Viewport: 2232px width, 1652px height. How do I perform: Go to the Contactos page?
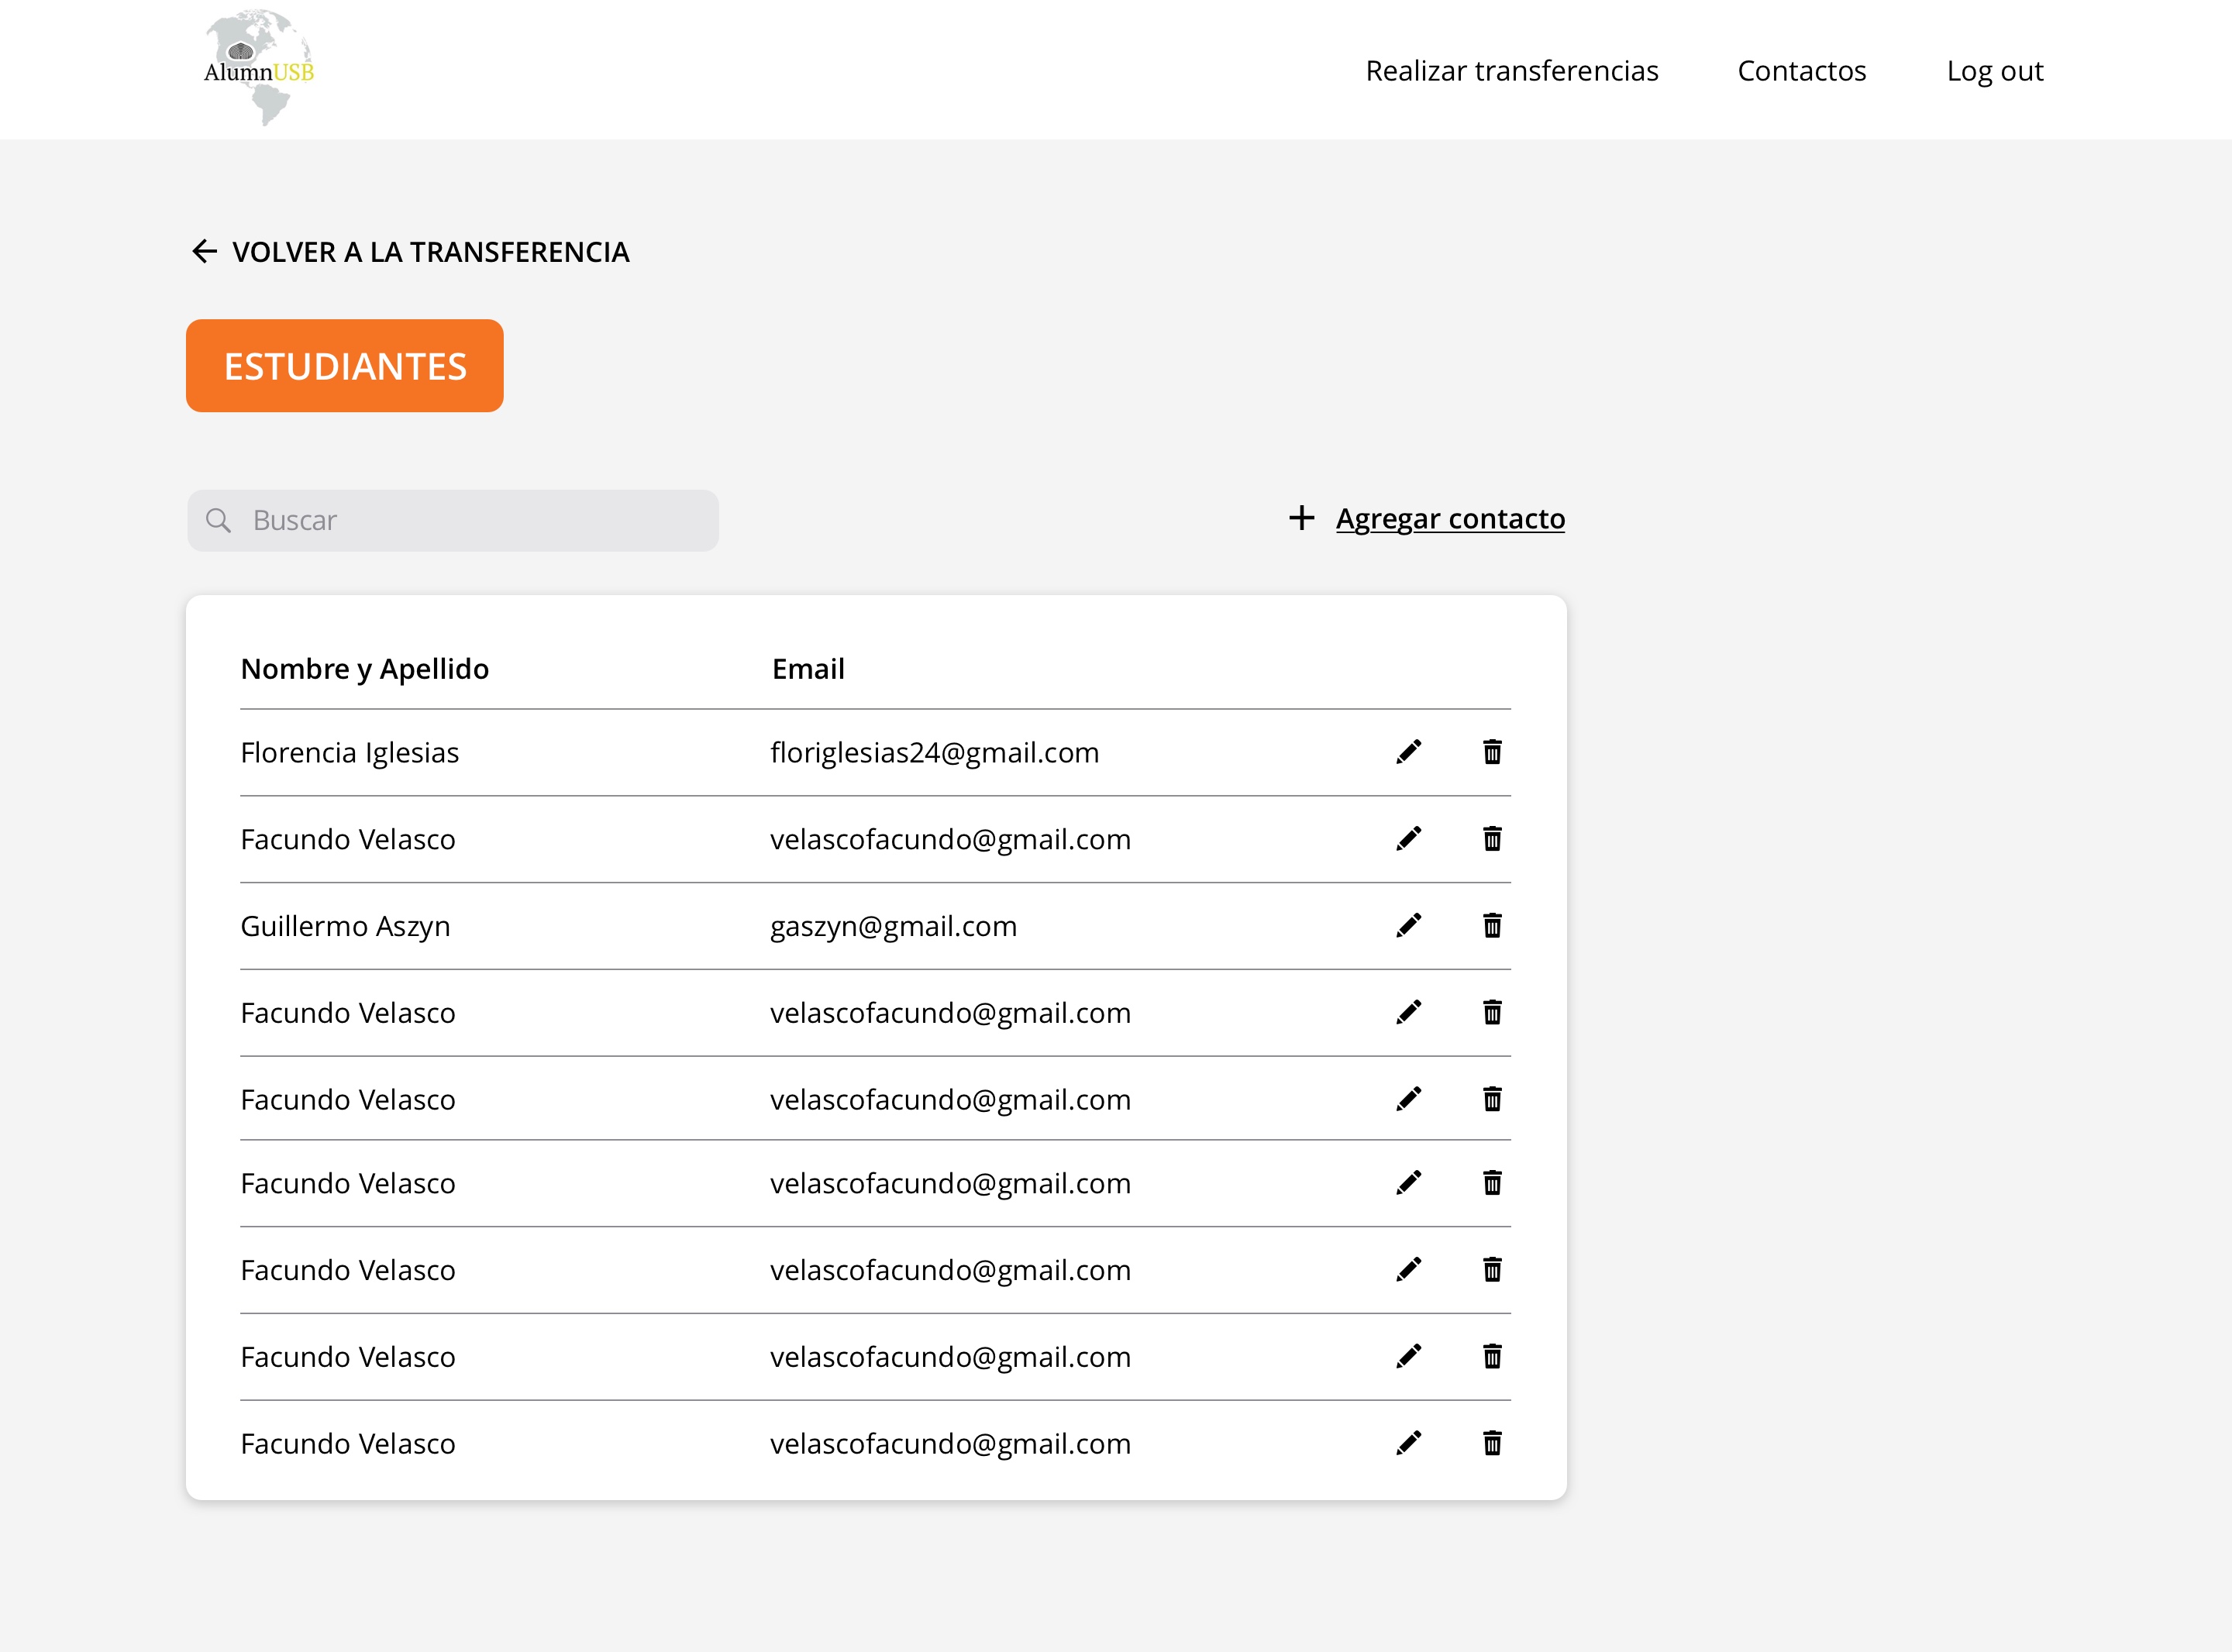[1801, 71]
